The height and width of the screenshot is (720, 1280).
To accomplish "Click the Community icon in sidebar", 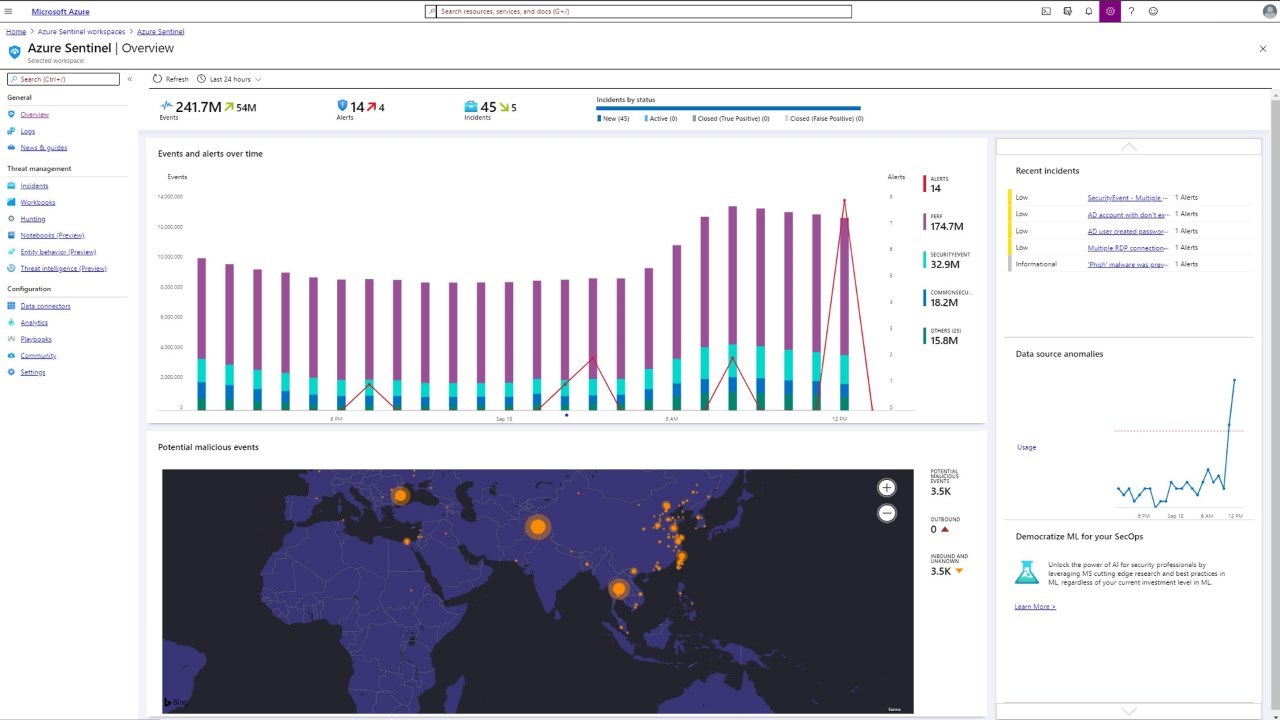I will point(12,356).
